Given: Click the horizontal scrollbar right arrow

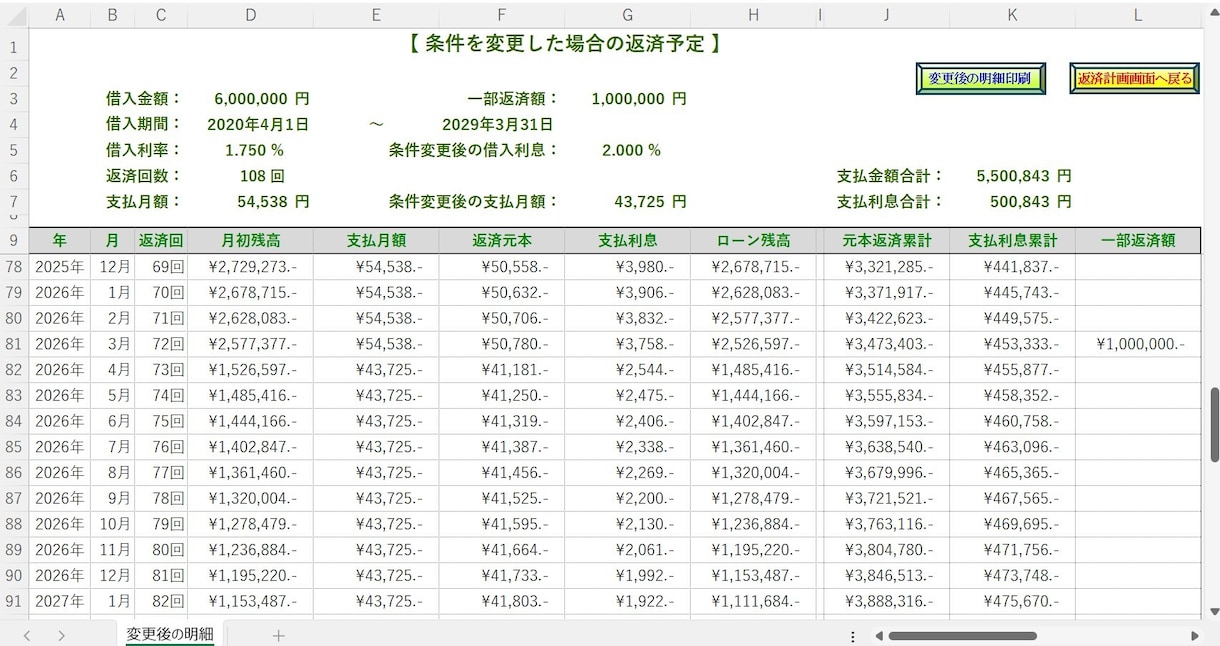Looking at the screenshot, I should [x=1194, y=636].
